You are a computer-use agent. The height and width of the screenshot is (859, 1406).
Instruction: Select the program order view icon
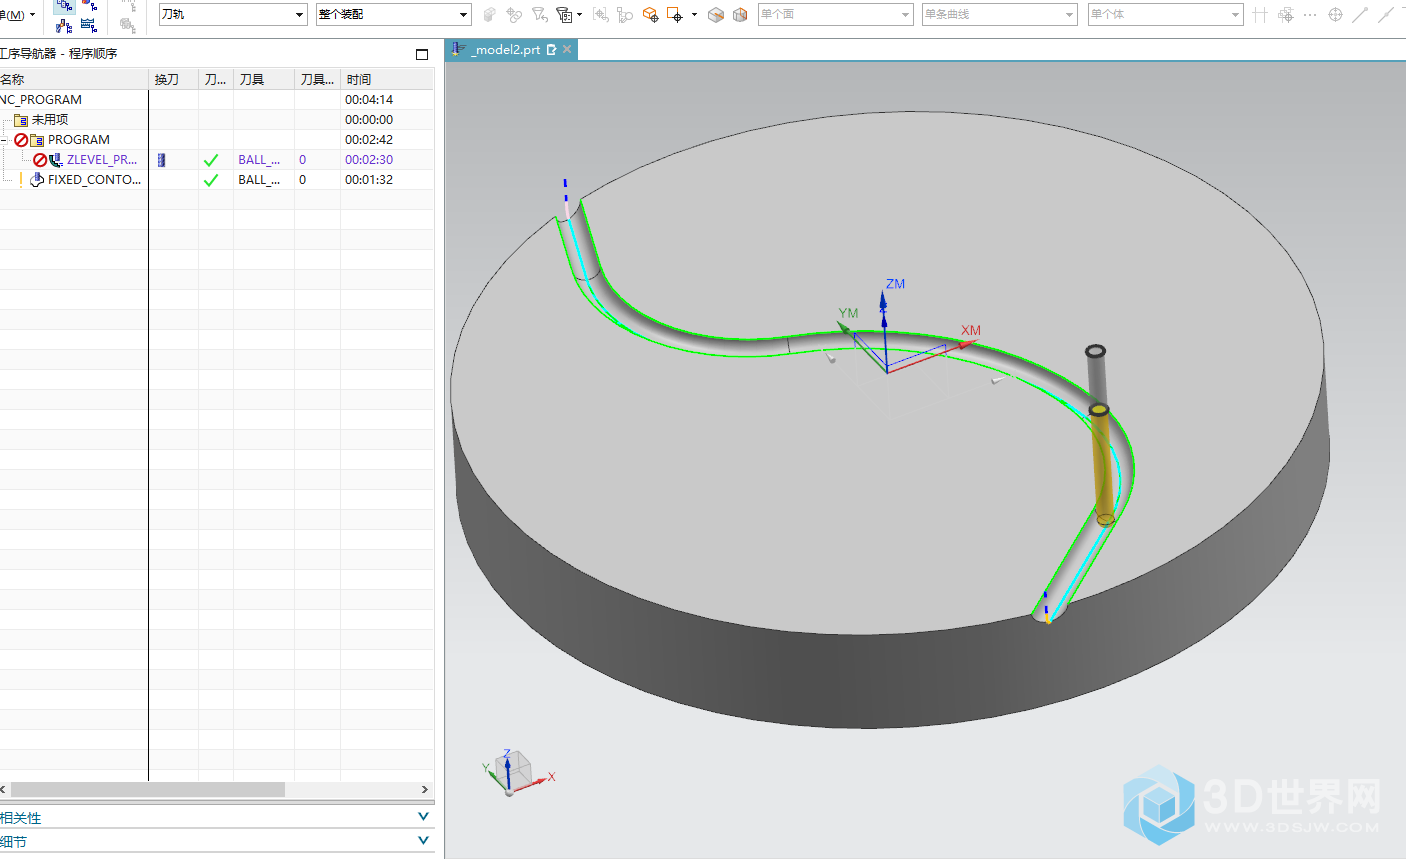click(x=64, y=6)
